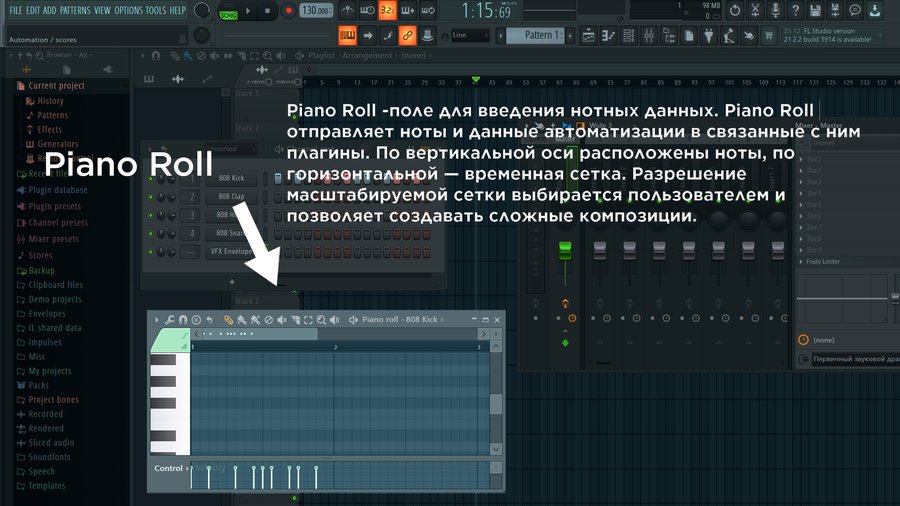
Task: Toggle the 3.2.1 recording countdown
Action: click(387, 10)
